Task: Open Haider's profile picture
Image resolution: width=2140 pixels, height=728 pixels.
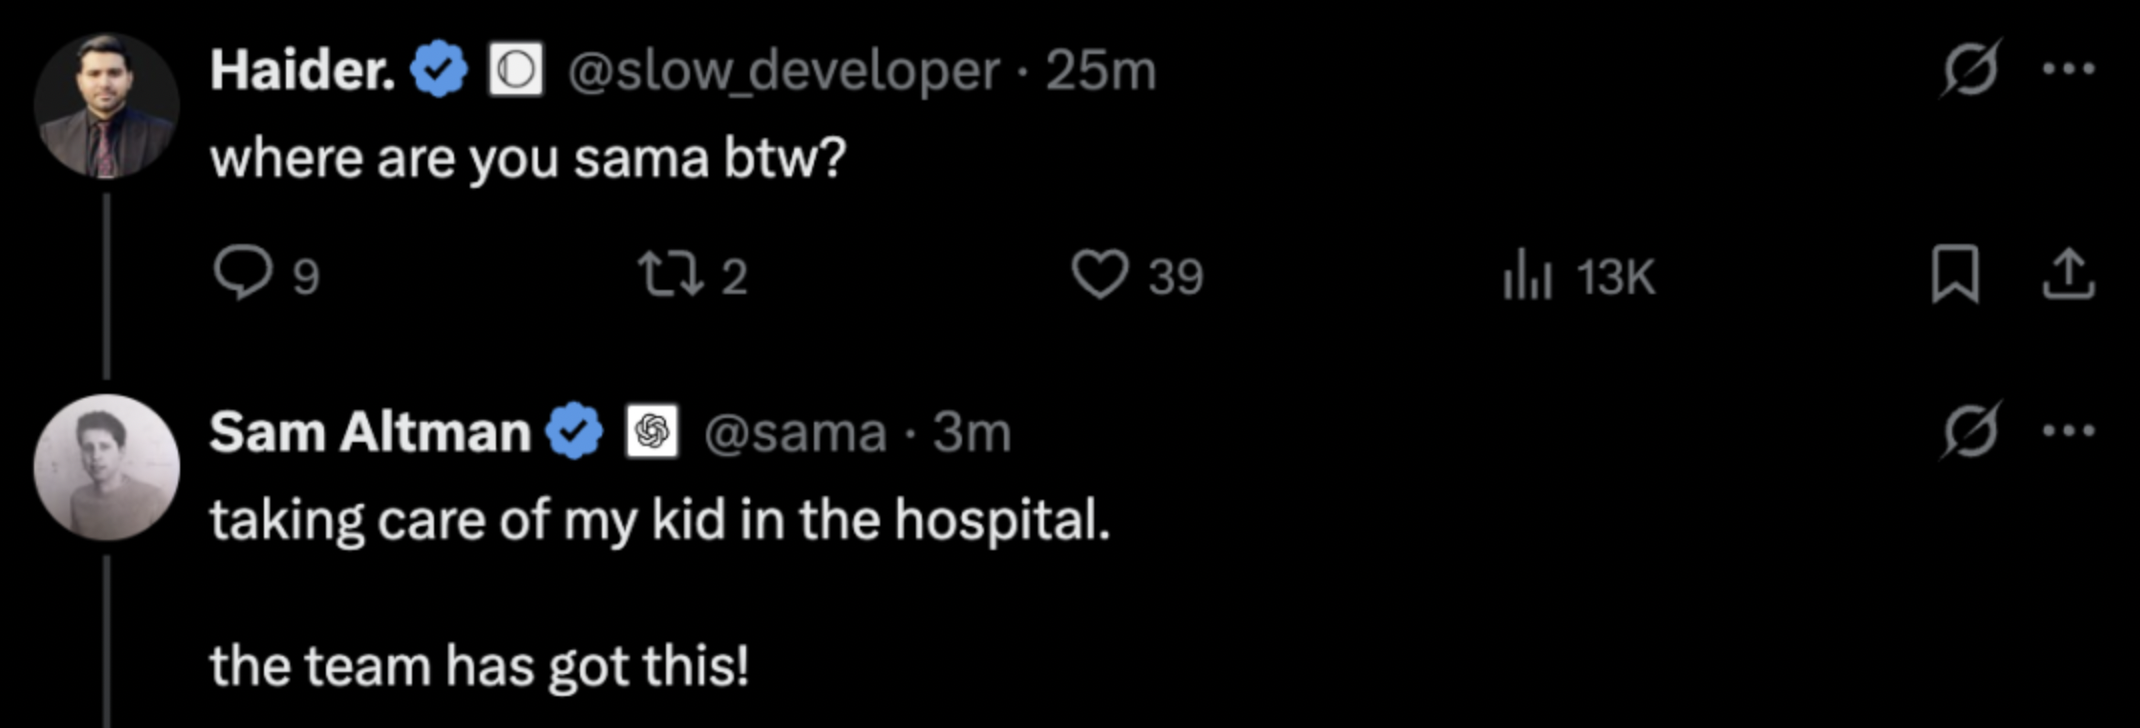Action: [x=106, y=106]
